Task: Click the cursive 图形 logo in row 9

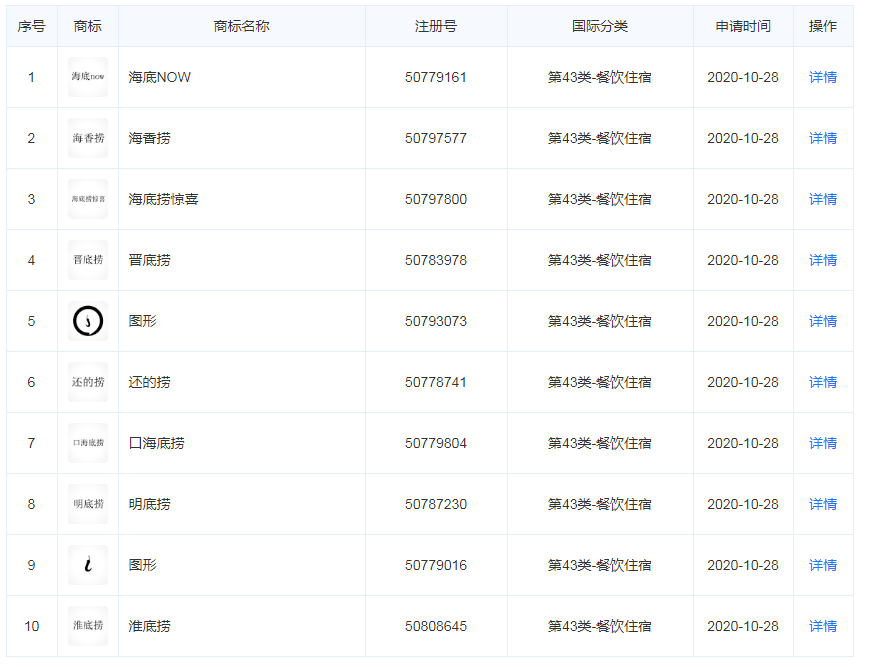Action: pyautogui.click(x=88, y=565)
